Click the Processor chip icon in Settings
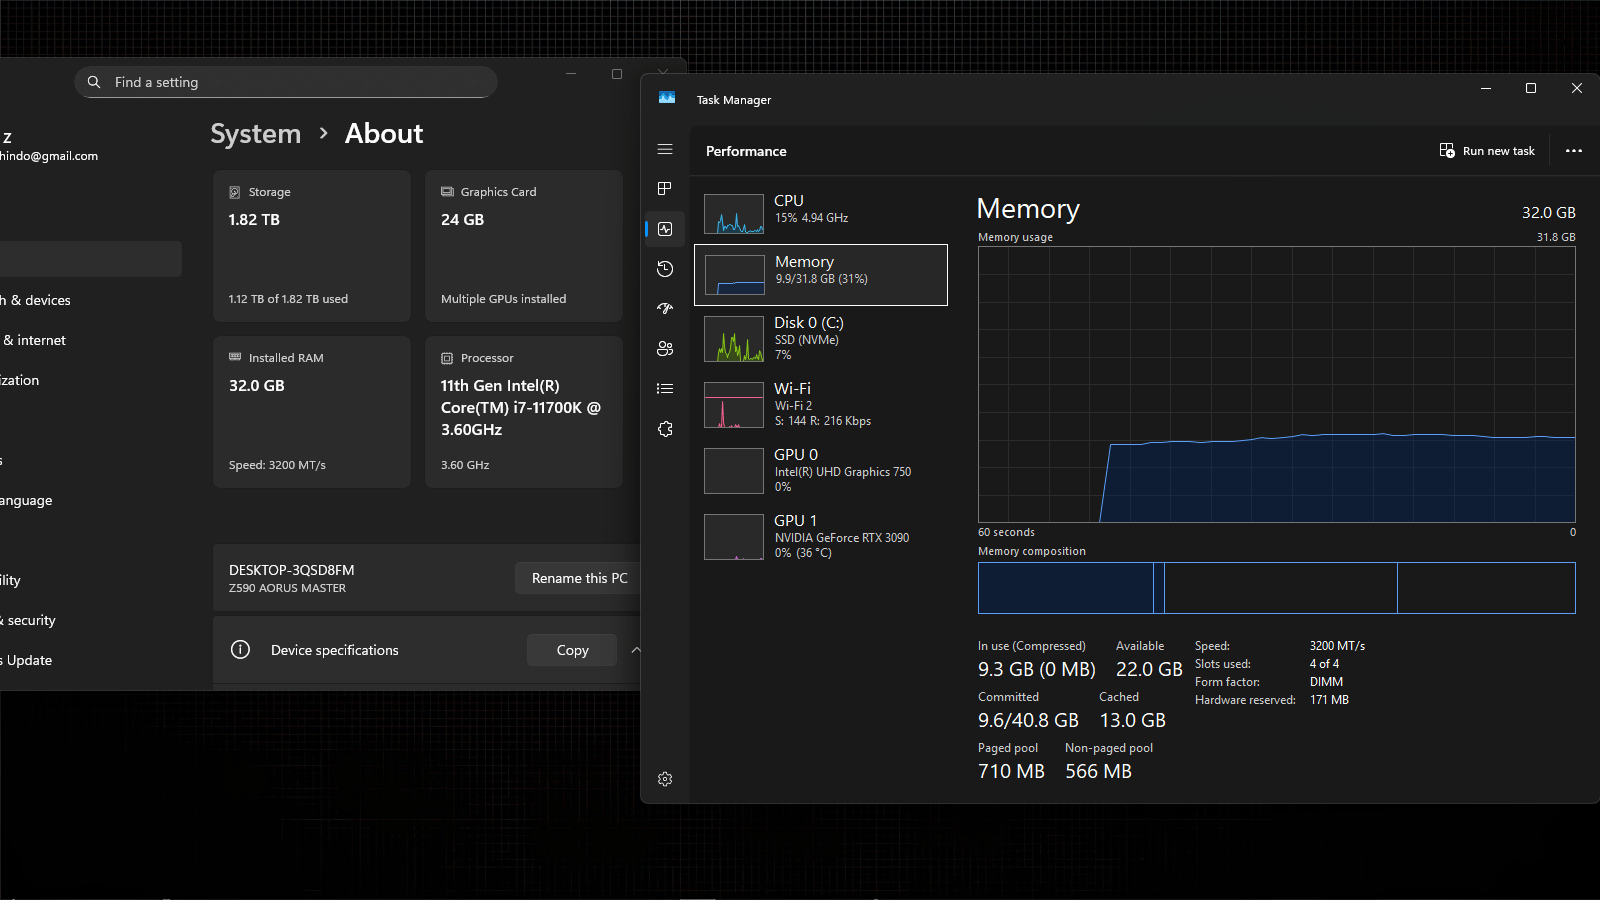The width and height of the screenshot is (1600, 900). click(x=447, y=358)
